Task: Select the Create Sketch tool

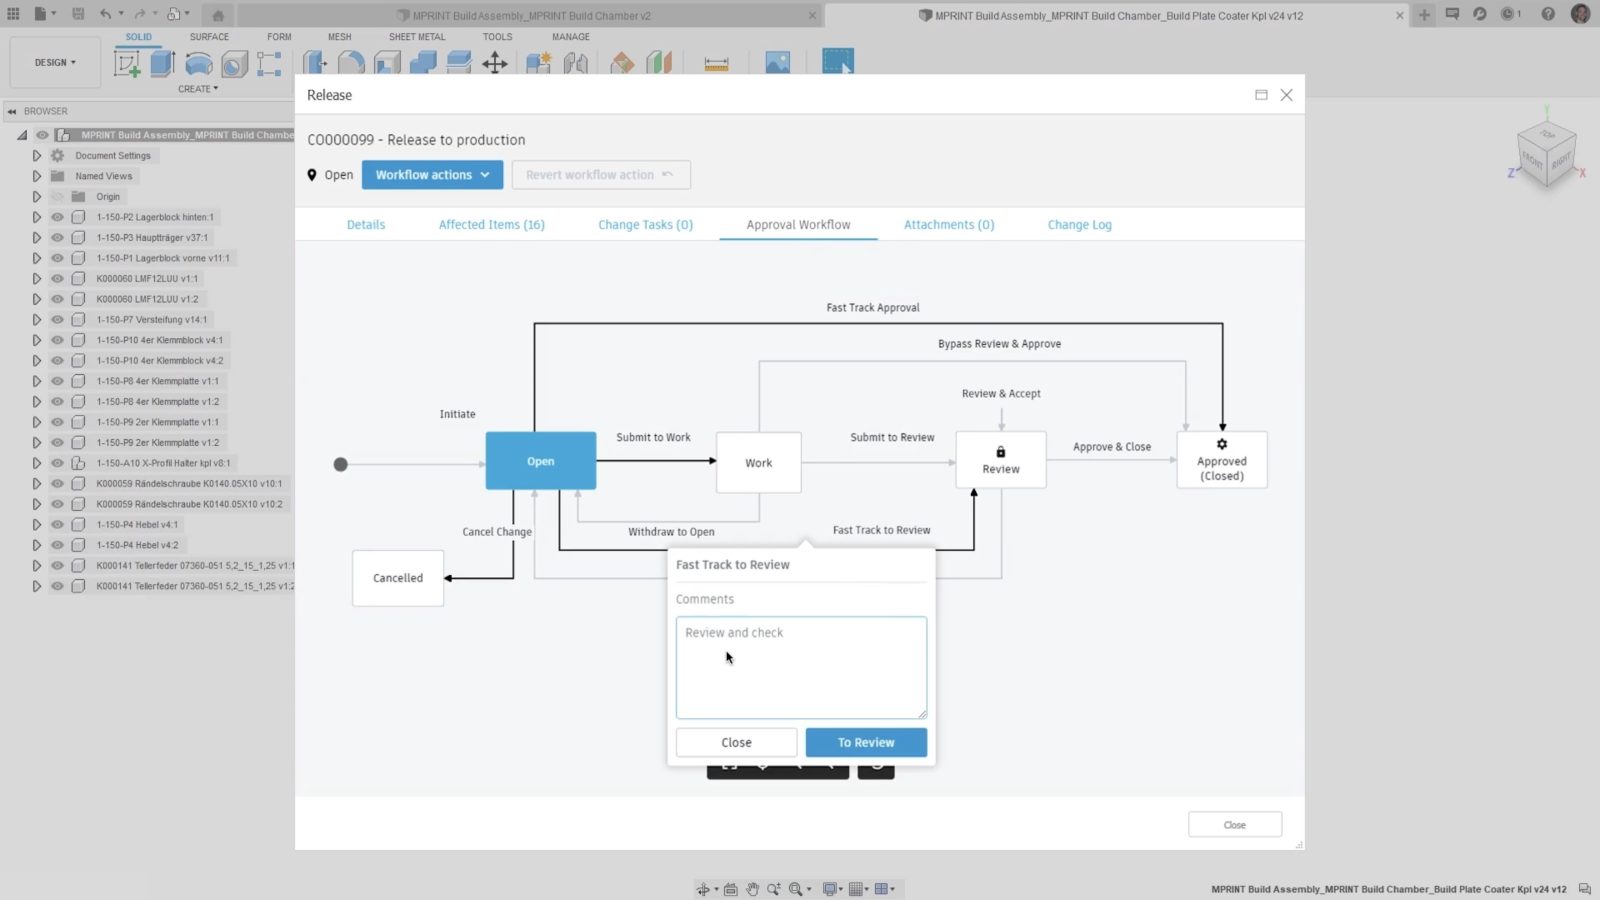Action: coord(126,63)
